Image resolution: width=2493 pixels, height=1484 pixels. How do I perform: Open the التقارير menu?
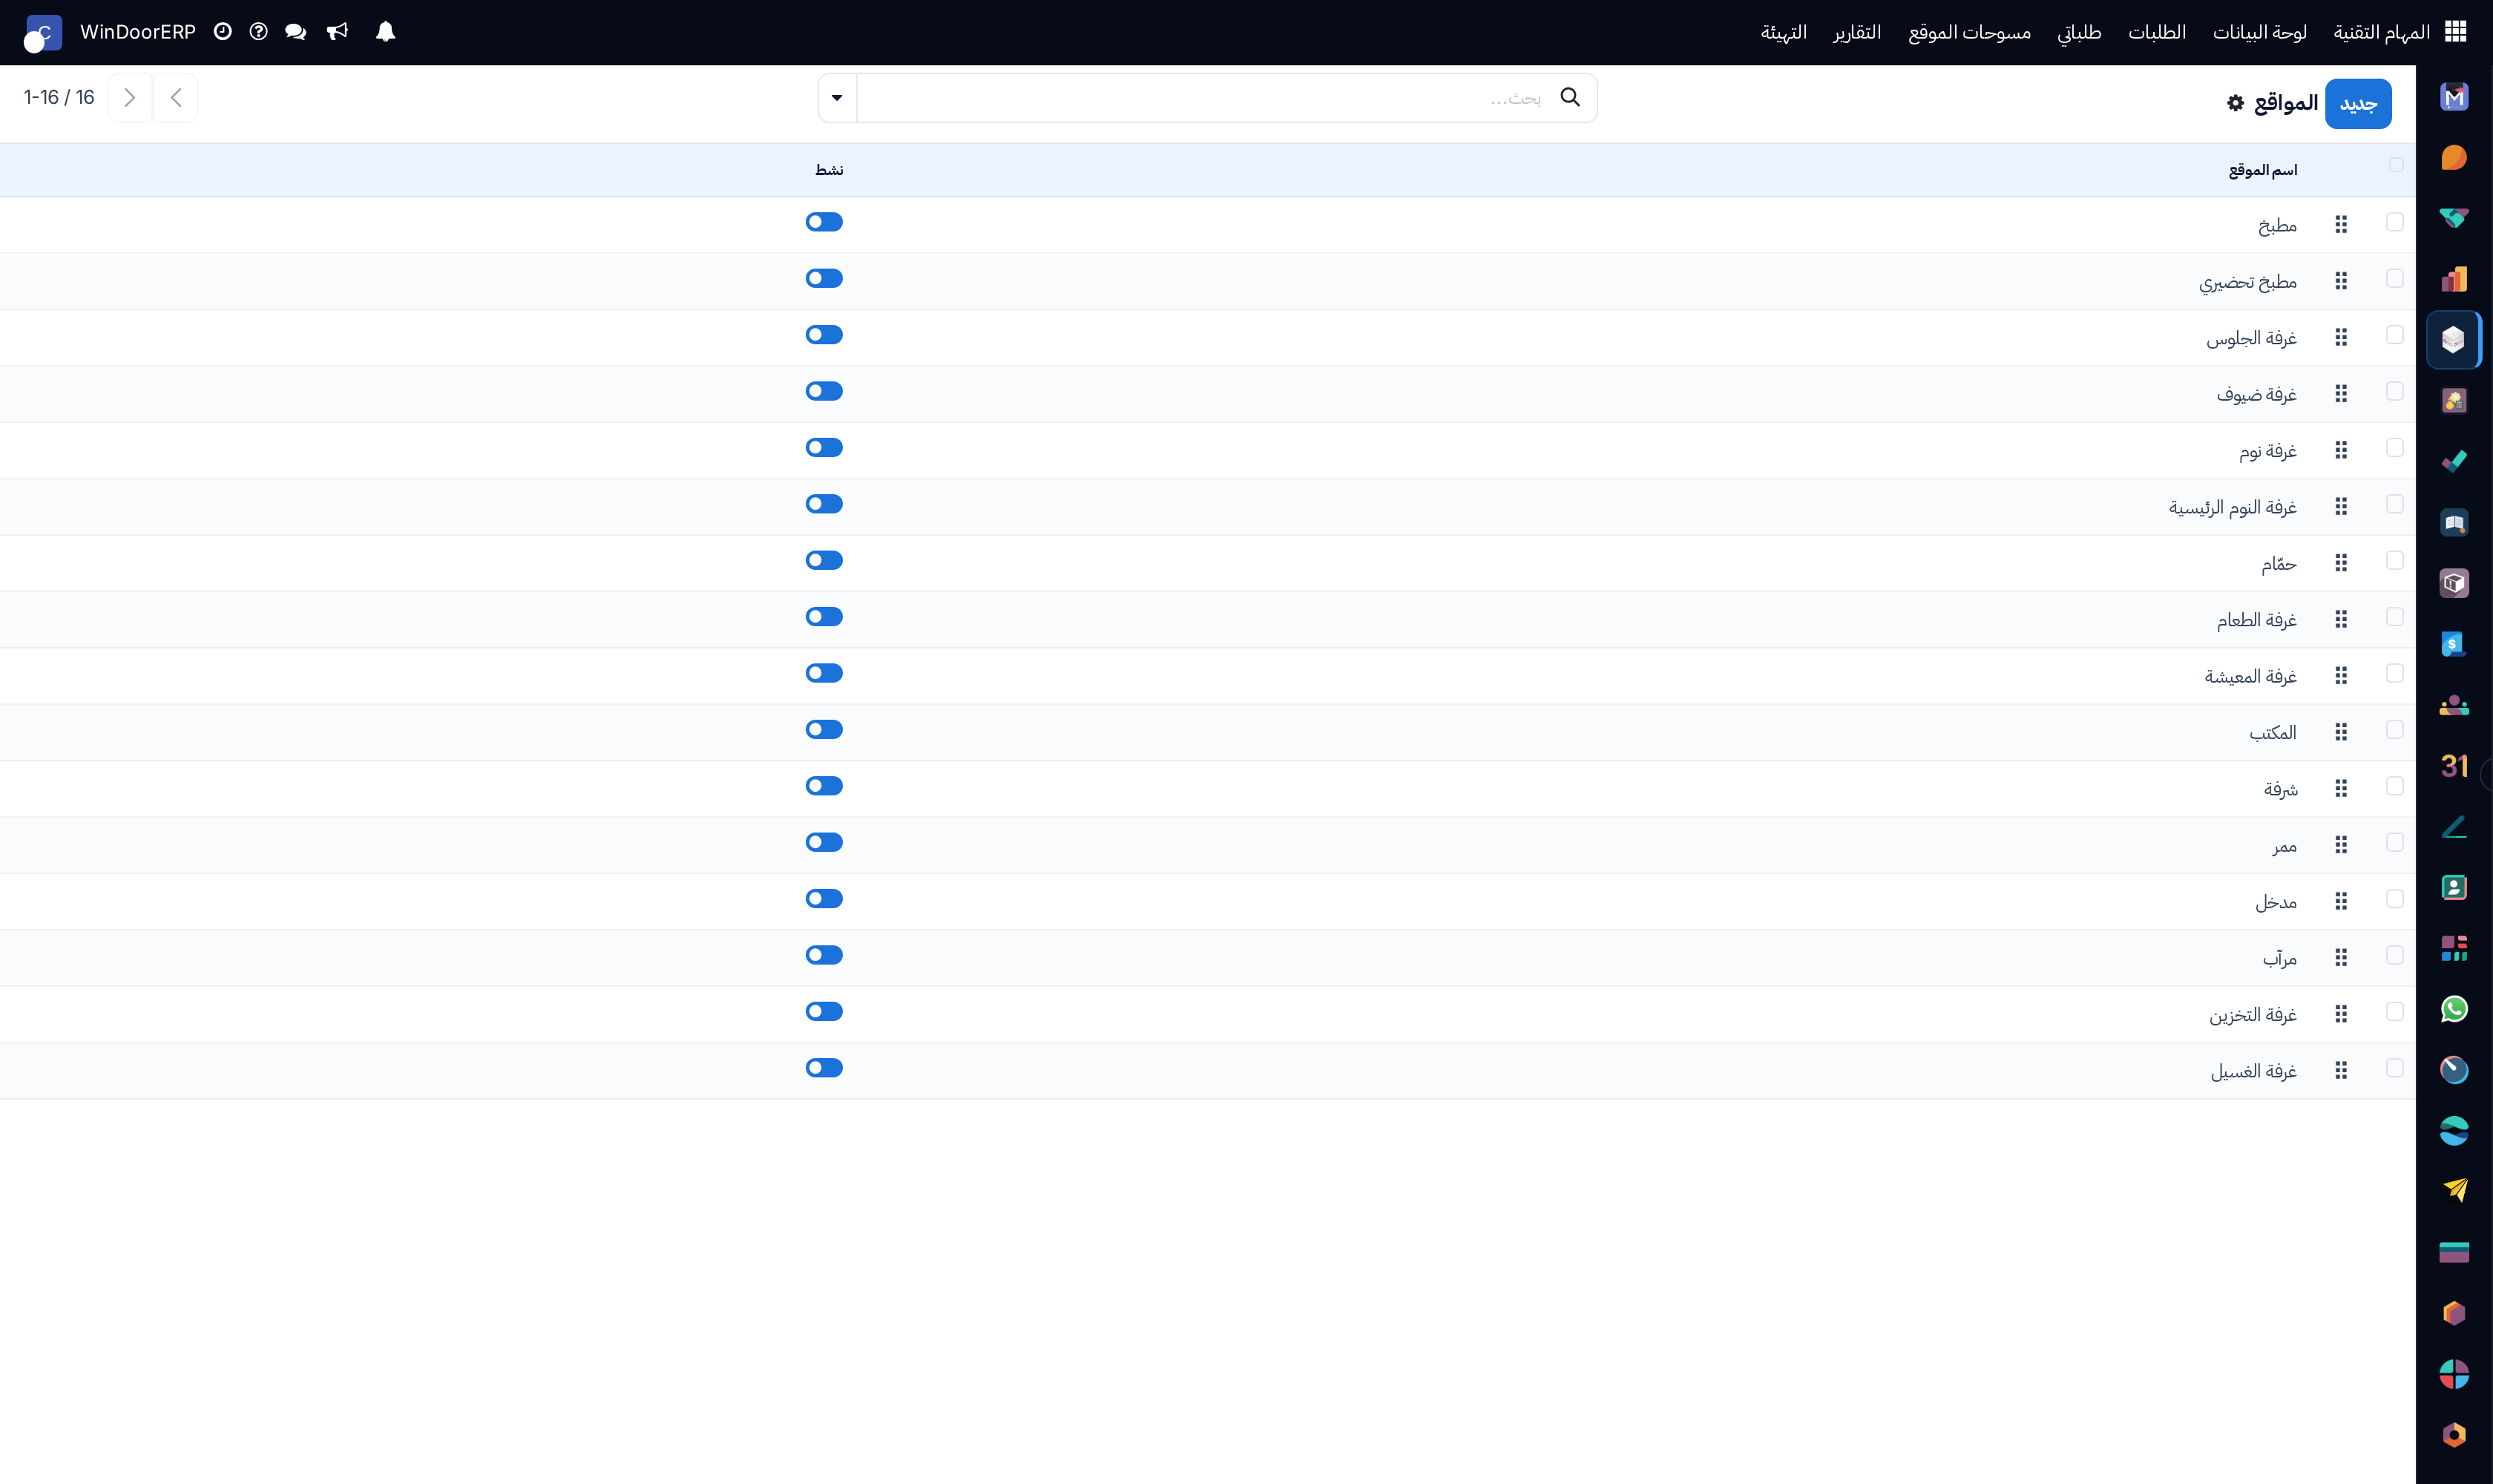(1857, 32)
